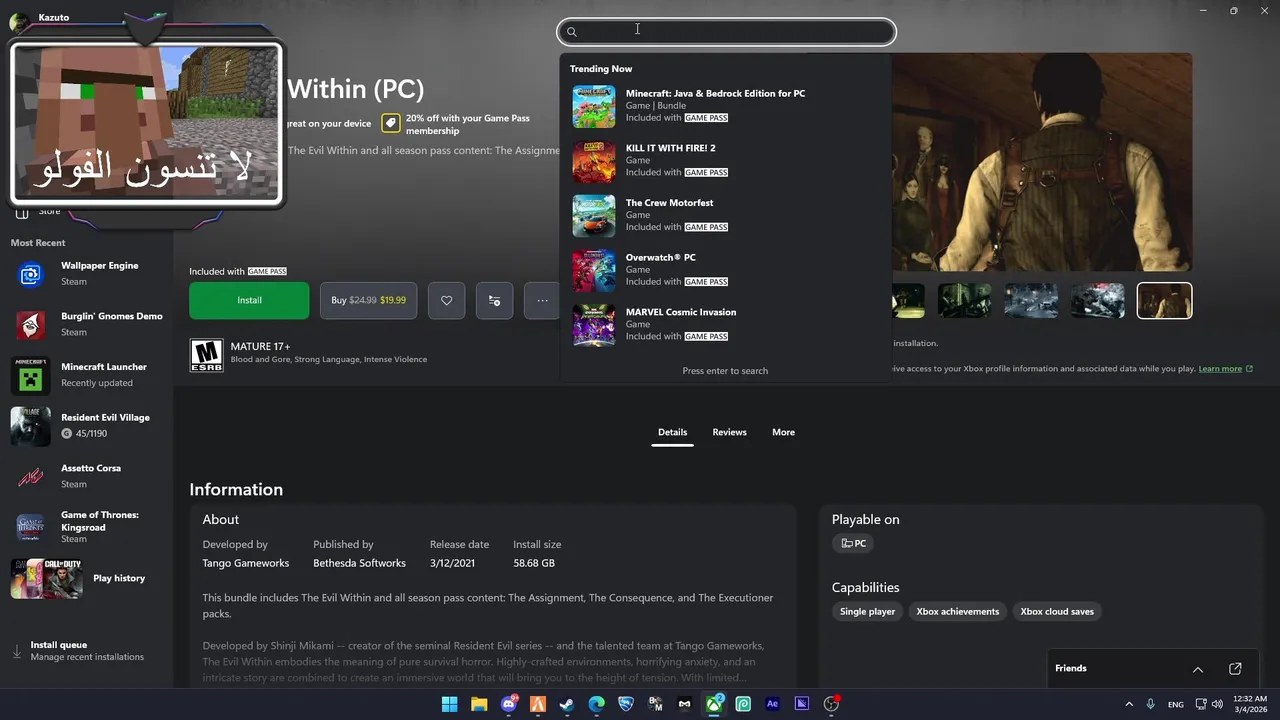Select Minecraft: Java & Bedrock Edition suggestion
1280x720 pixels.
point(725,106)
